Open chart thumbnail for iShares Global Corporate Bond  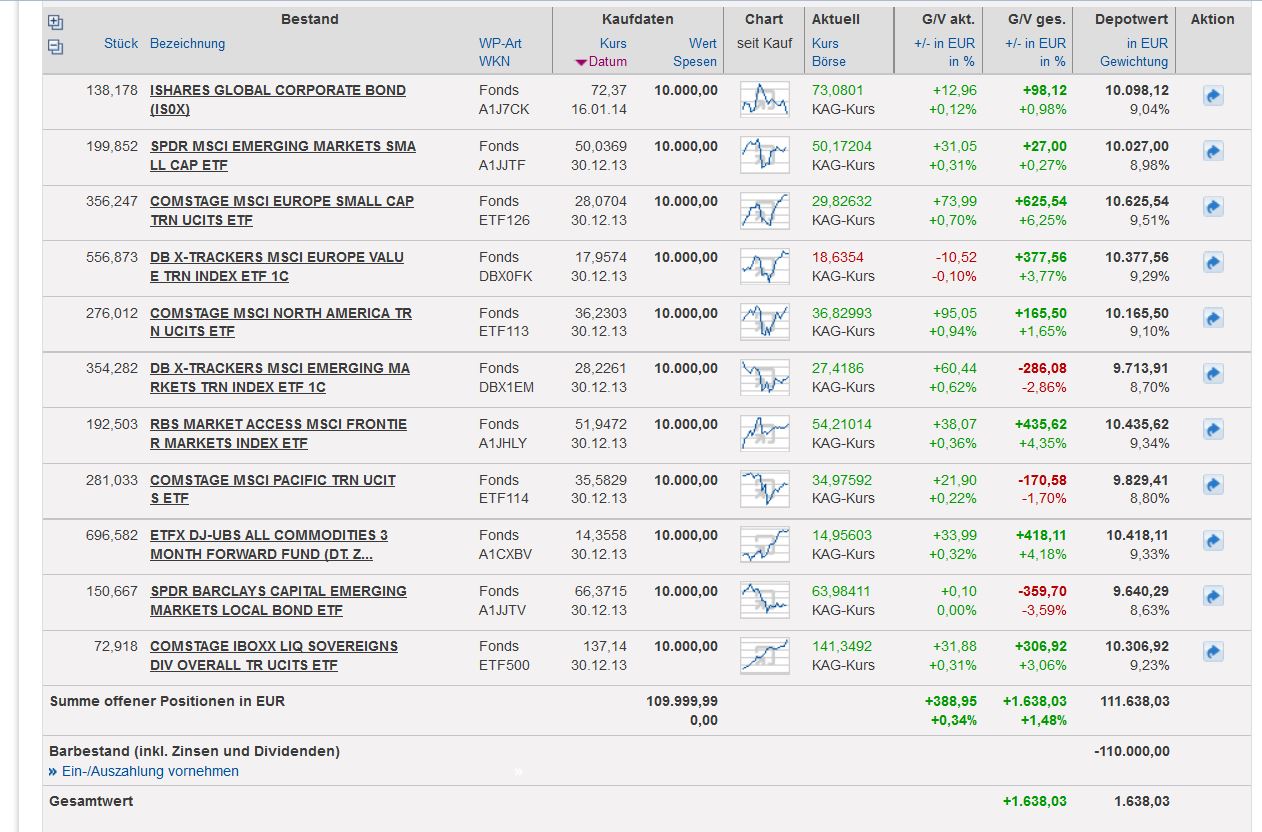tap(764, 99)
